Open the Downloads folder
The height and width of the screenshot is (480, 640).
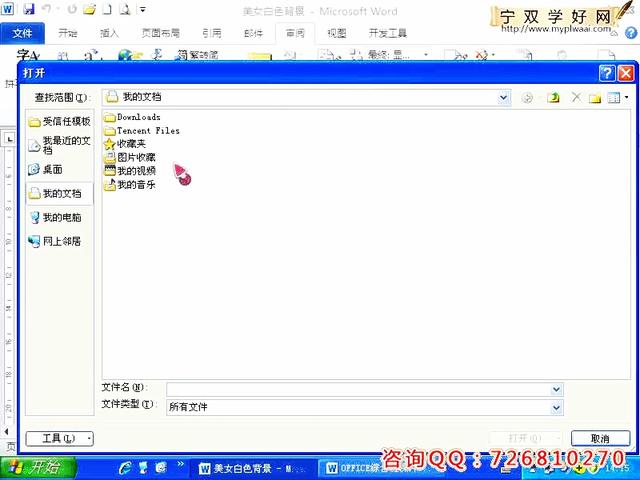(x=132, y=118)
